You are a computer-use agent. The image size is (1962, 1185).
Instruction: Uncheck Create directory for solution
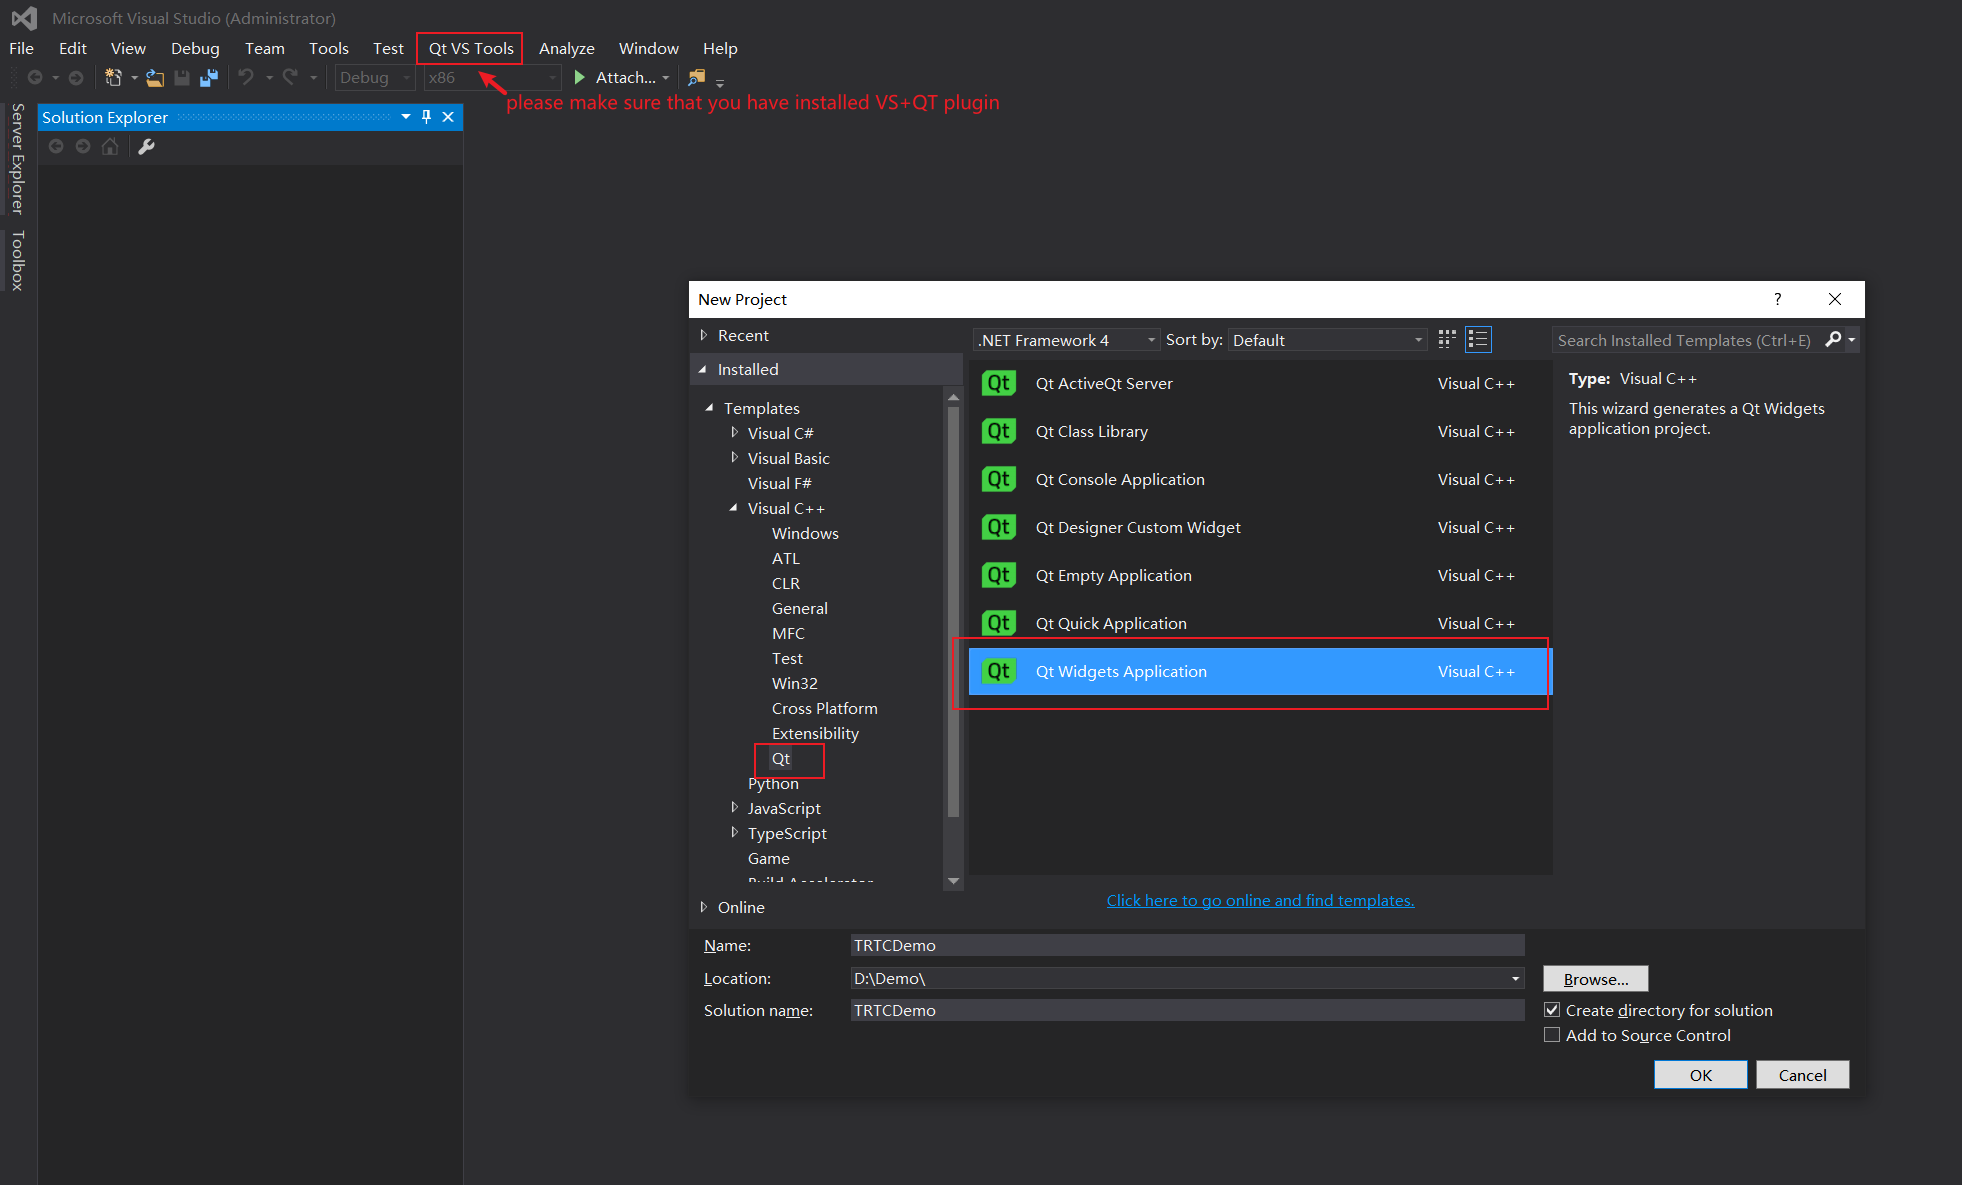click(x=1552, y=1010)
